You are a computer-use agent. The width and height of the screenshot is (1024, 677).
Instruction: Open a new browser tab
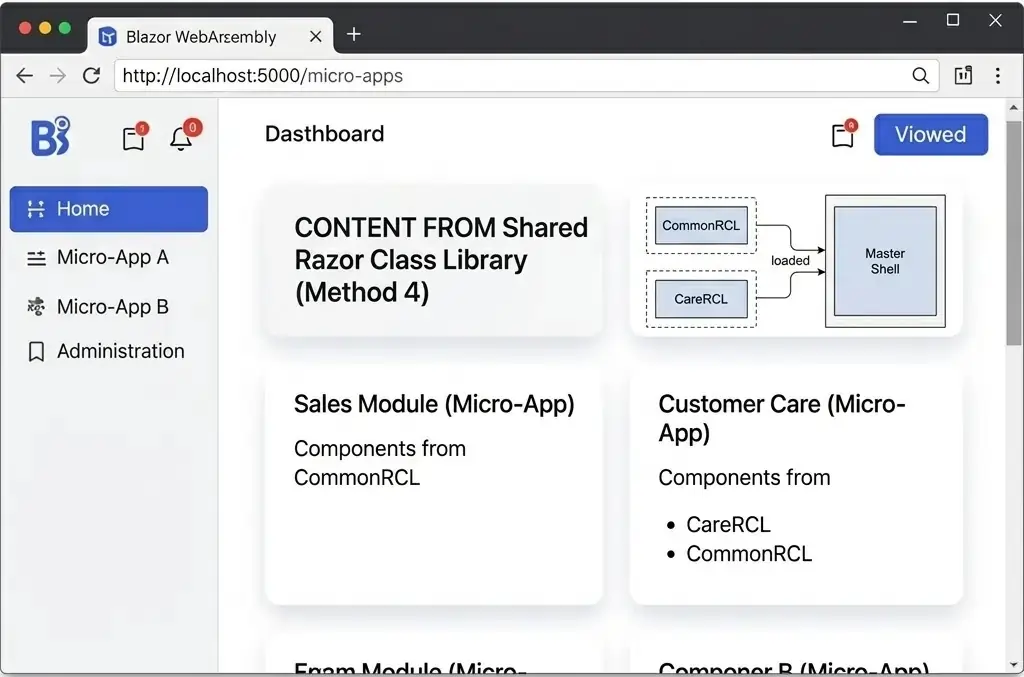[353, 34]
